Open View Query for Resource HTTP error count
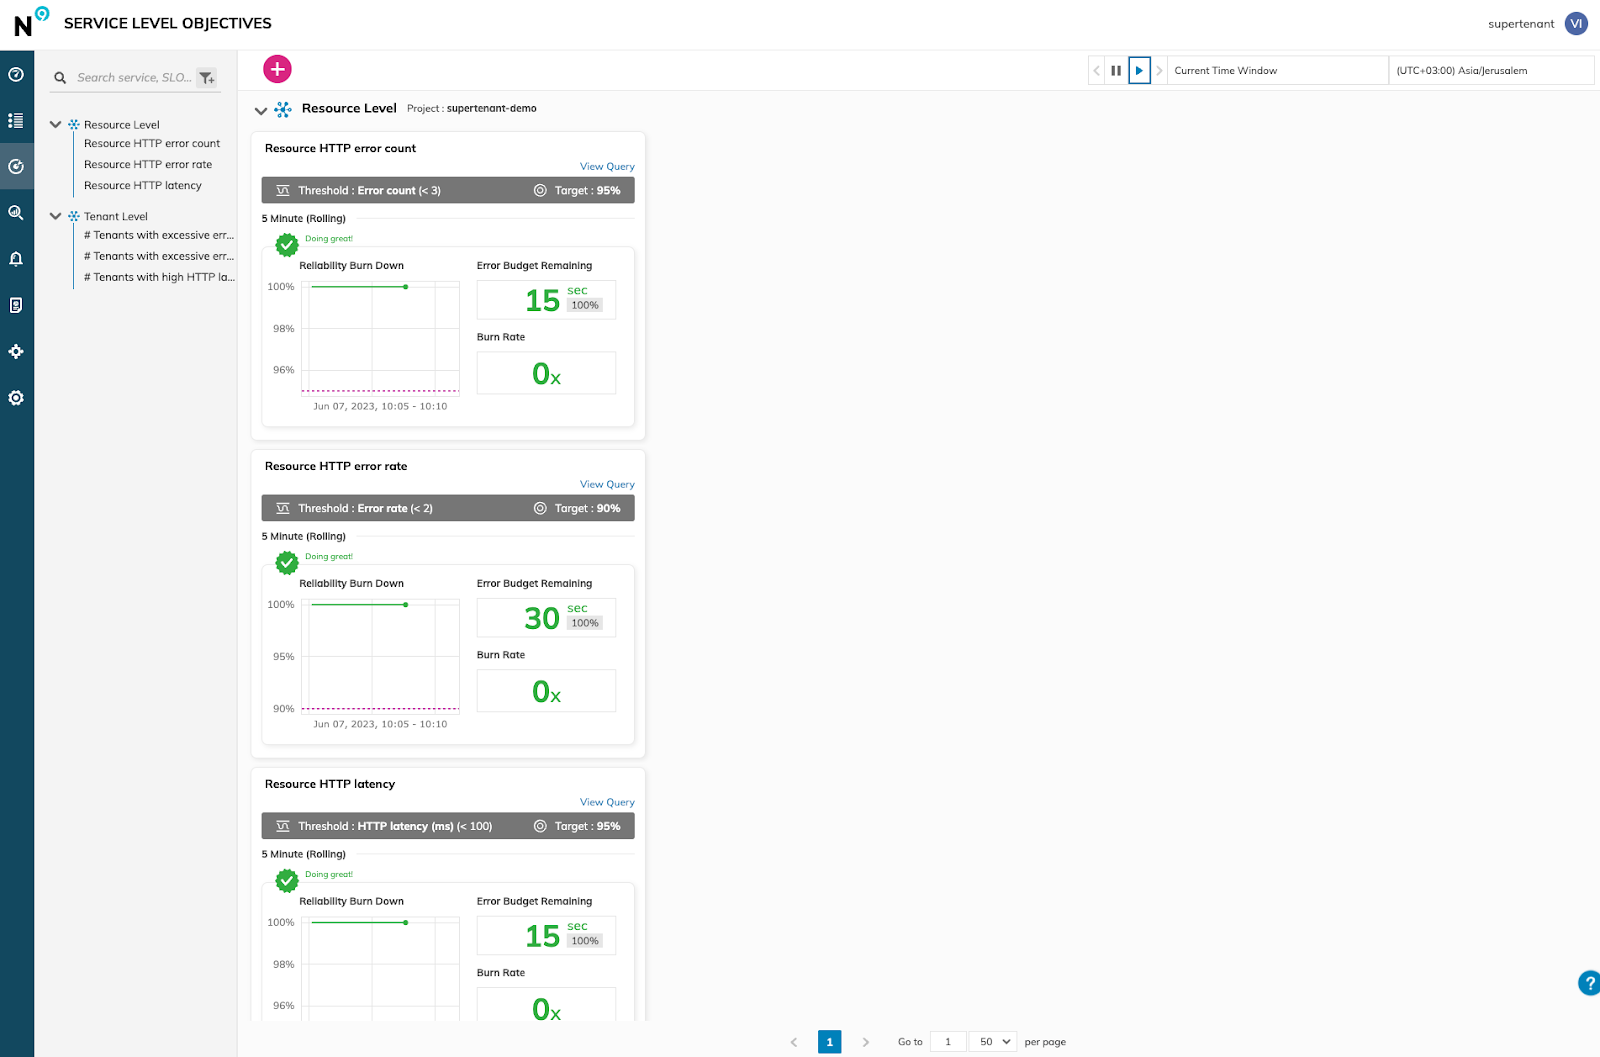Viewport: 1600px width, 1057px height. pyautogui.click(x=607, y=167)
